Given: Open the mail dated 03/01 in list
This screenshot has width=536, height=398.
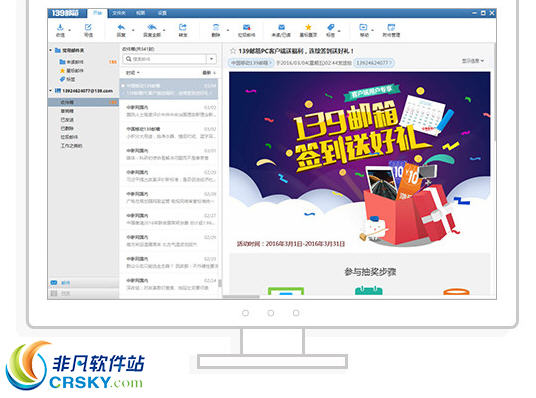Looking at the screenshot, I should pos(168,154).
